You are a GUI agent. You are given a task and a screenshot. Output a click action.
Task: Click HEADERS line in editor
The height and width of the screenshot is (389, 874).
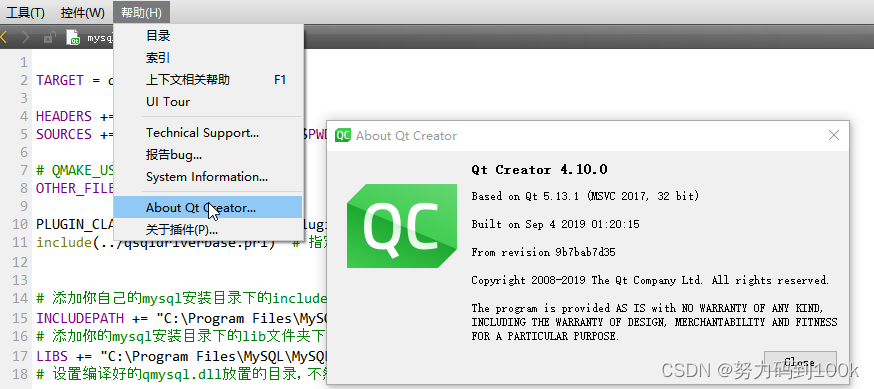click(75, 116)
